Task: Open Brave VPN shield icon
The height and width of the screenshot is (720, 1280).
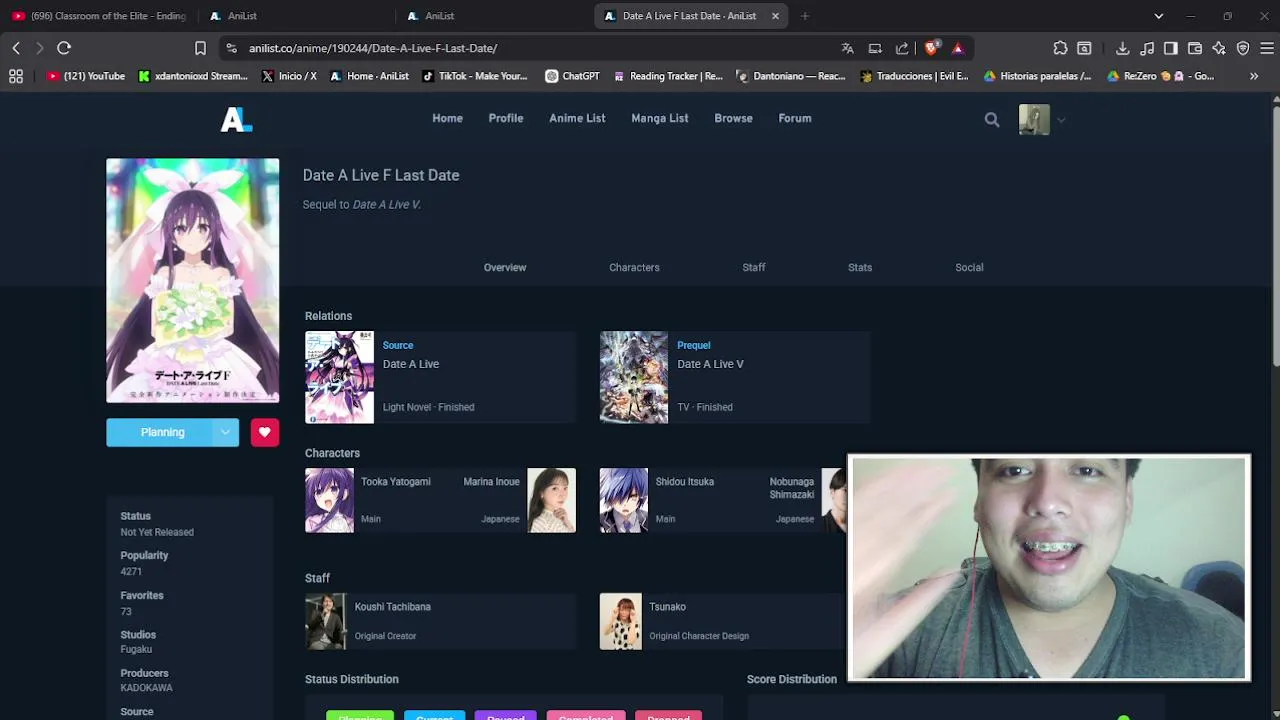Action: coord(1243,48)
